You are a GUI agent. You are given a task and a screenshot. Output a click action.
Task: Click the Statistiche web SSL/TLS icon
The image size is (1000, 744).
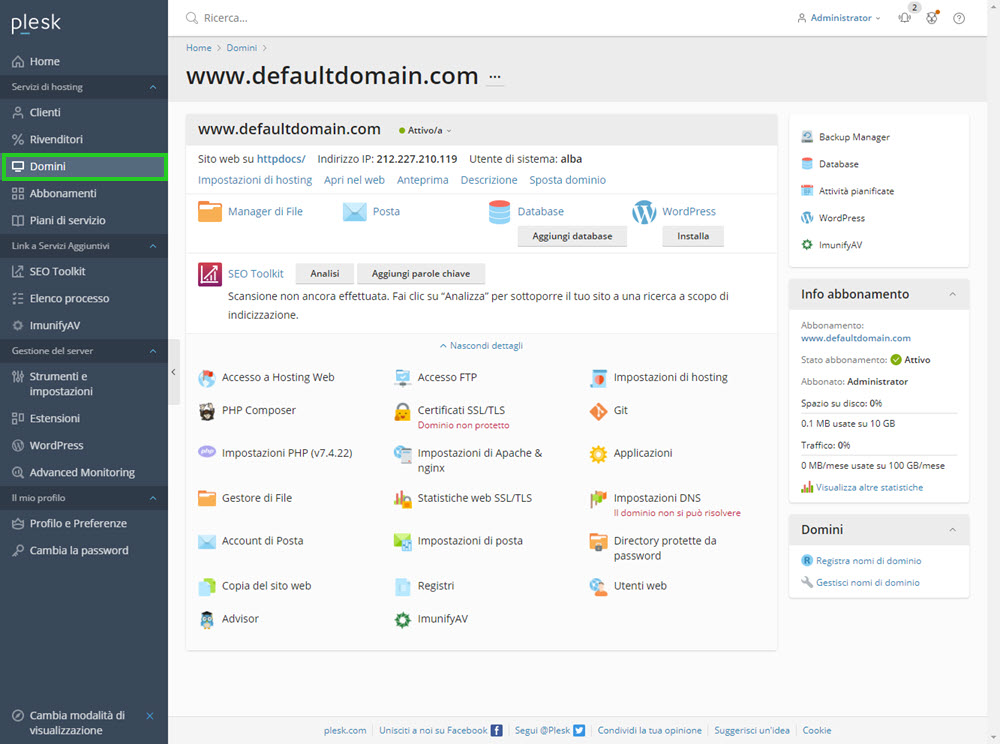pos(402,499)
